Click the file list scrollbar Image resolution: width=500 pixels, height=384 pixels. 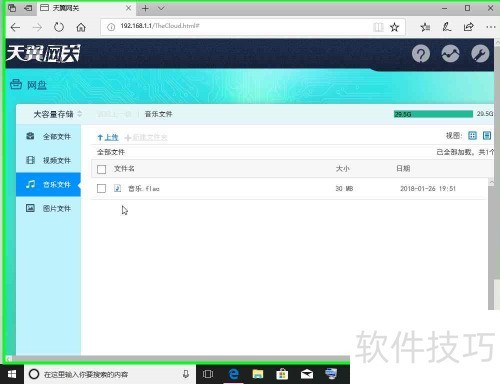(x=491, y=245)
